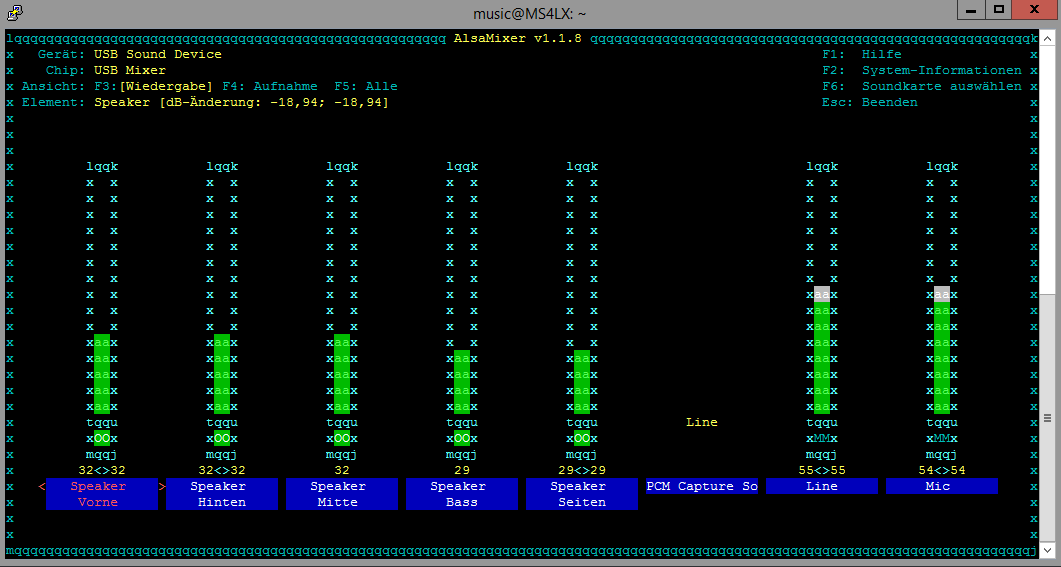This screenshot has height=567, width=1061.
Task: Click the 29<>29 value under Speaker Seiten
Action: pyautogui.click(x=582, y=470)
